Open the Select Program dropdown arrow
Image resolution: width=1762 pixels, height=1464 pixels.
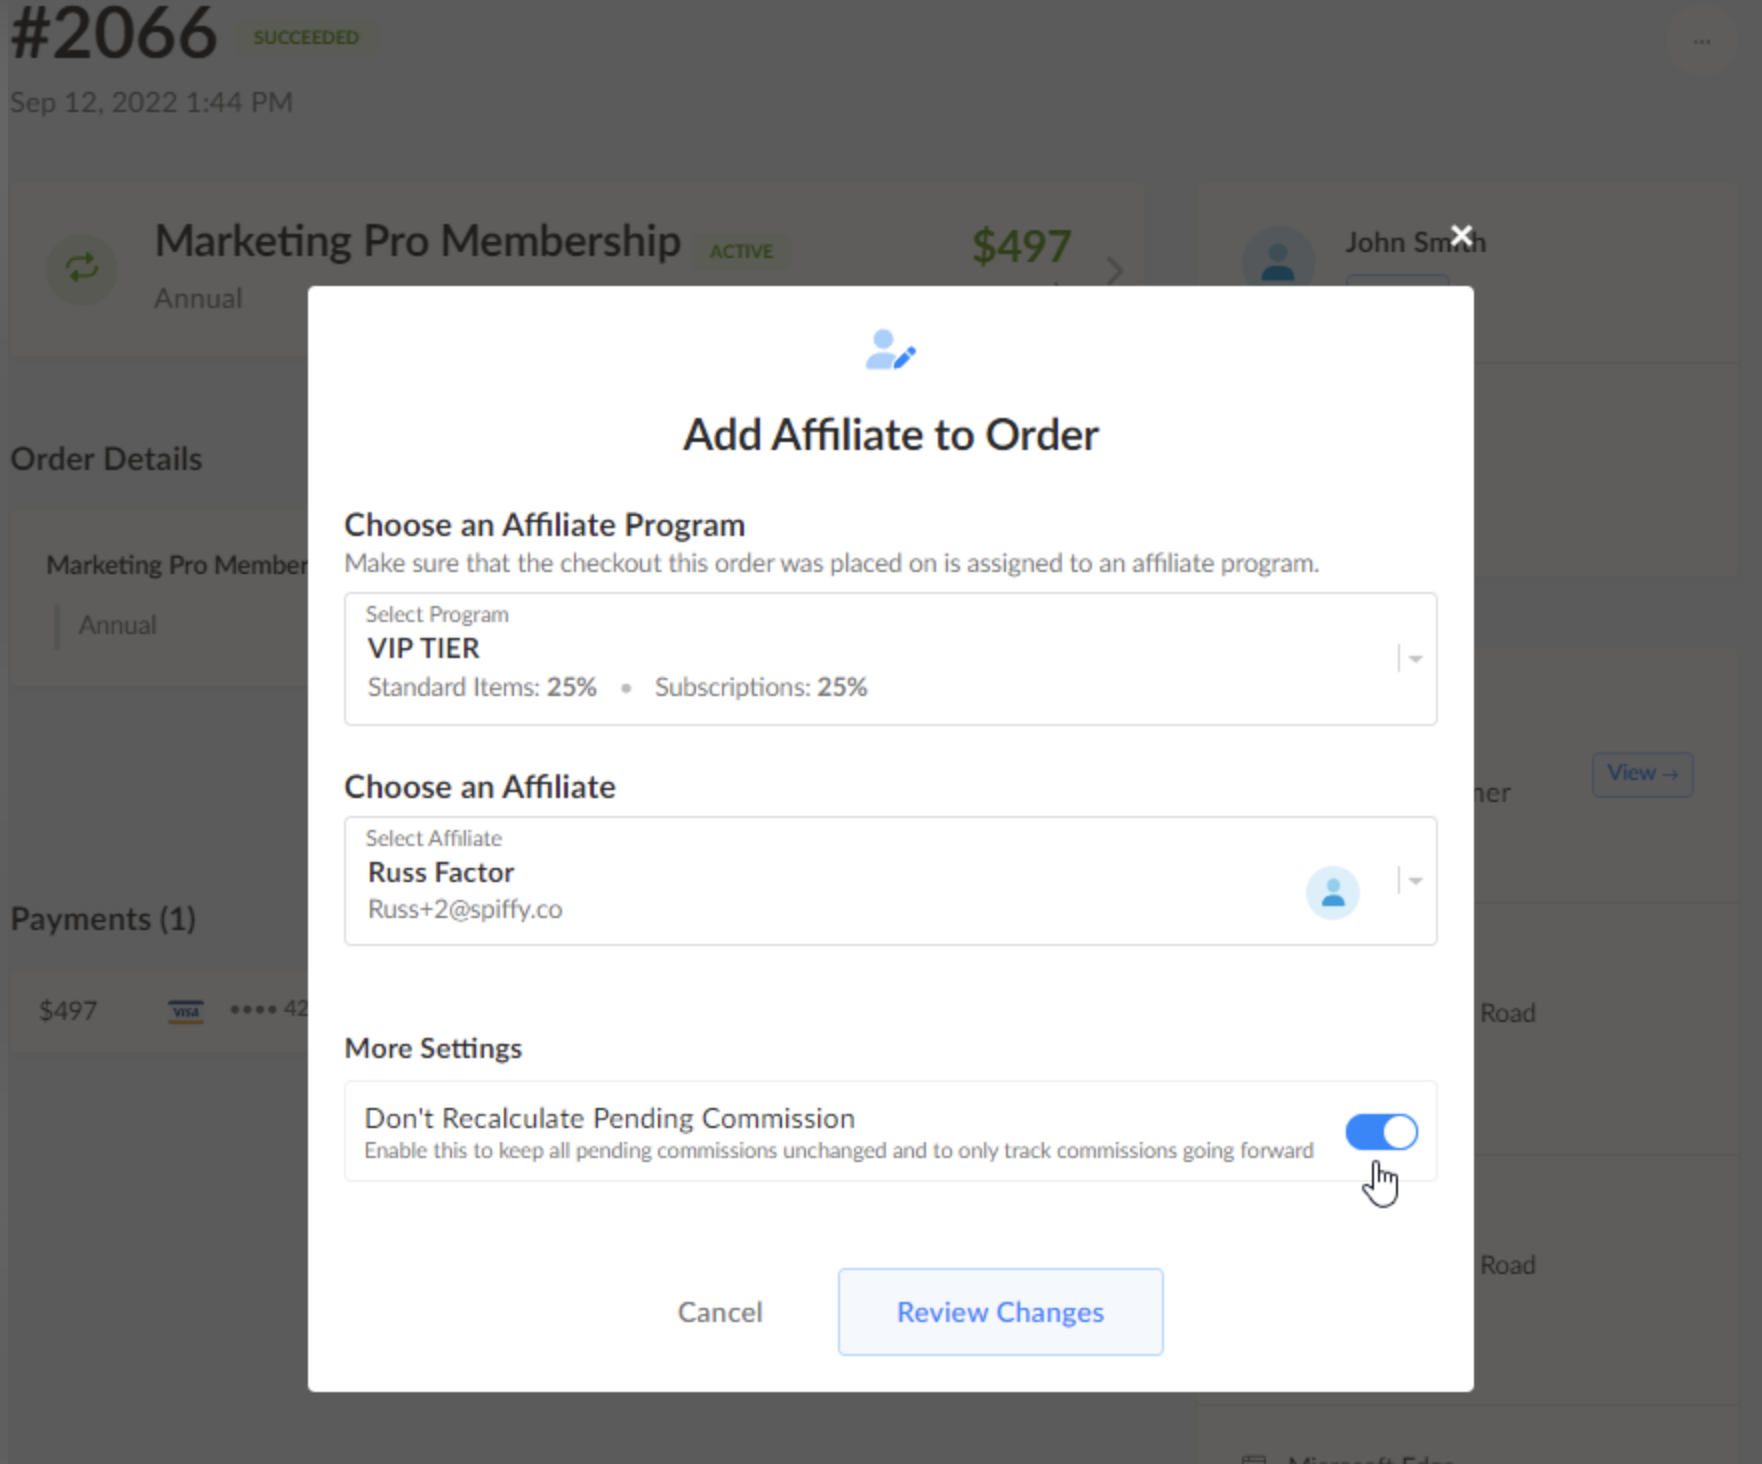[1415, 658]
